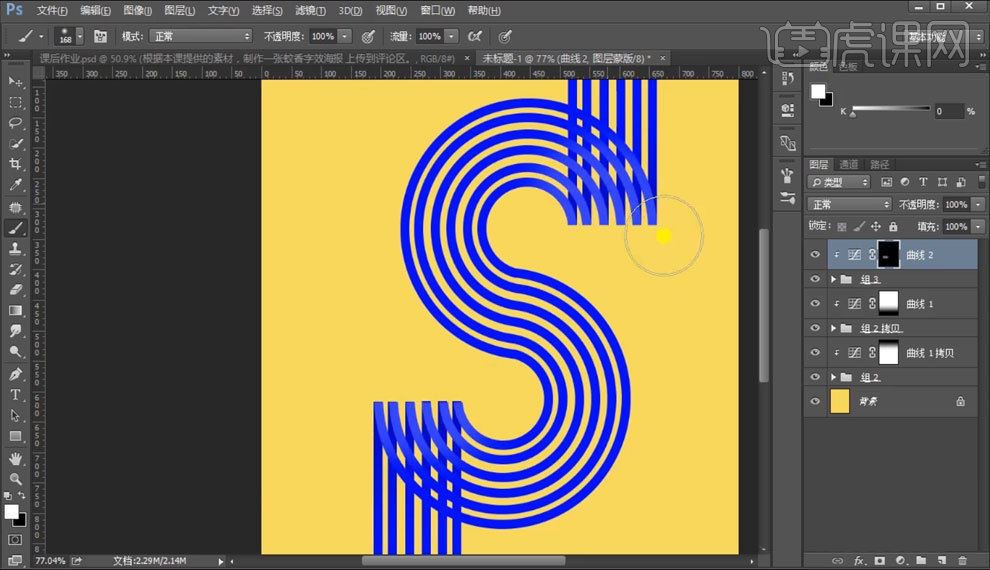Screen dimensions: 990x570
Task: Hide the 背景 layer
Action: (x=815, y=401)
